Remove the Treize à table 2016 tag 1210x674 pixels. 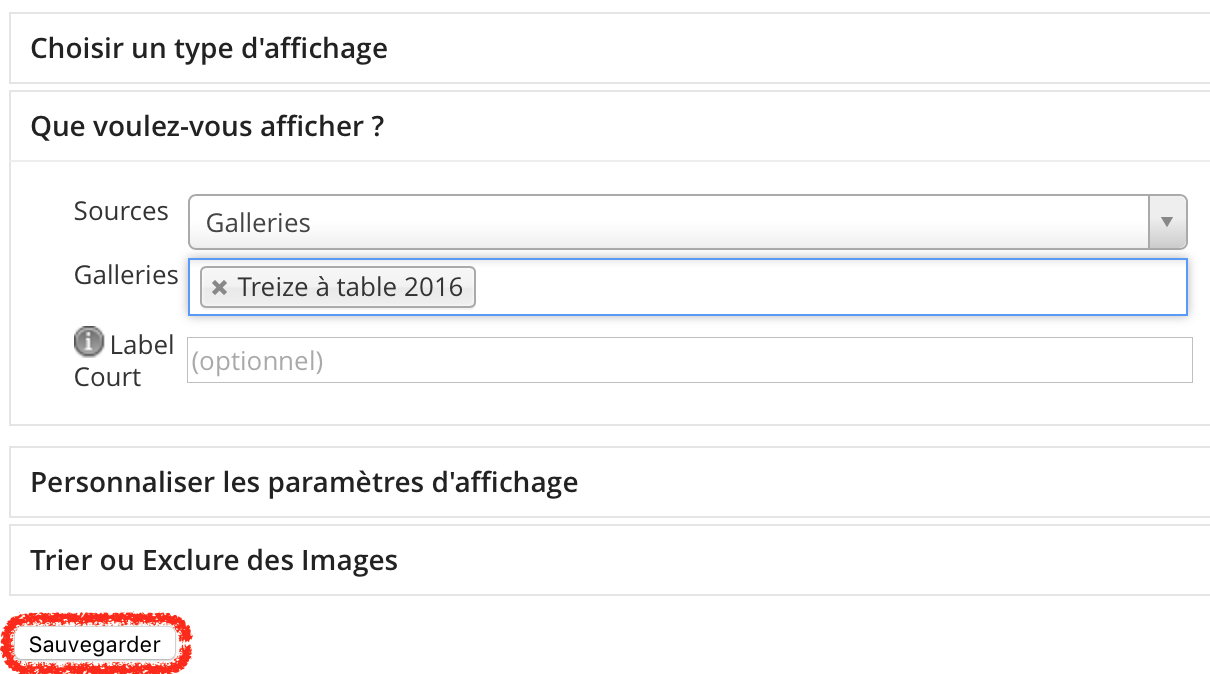coord(220,288)
